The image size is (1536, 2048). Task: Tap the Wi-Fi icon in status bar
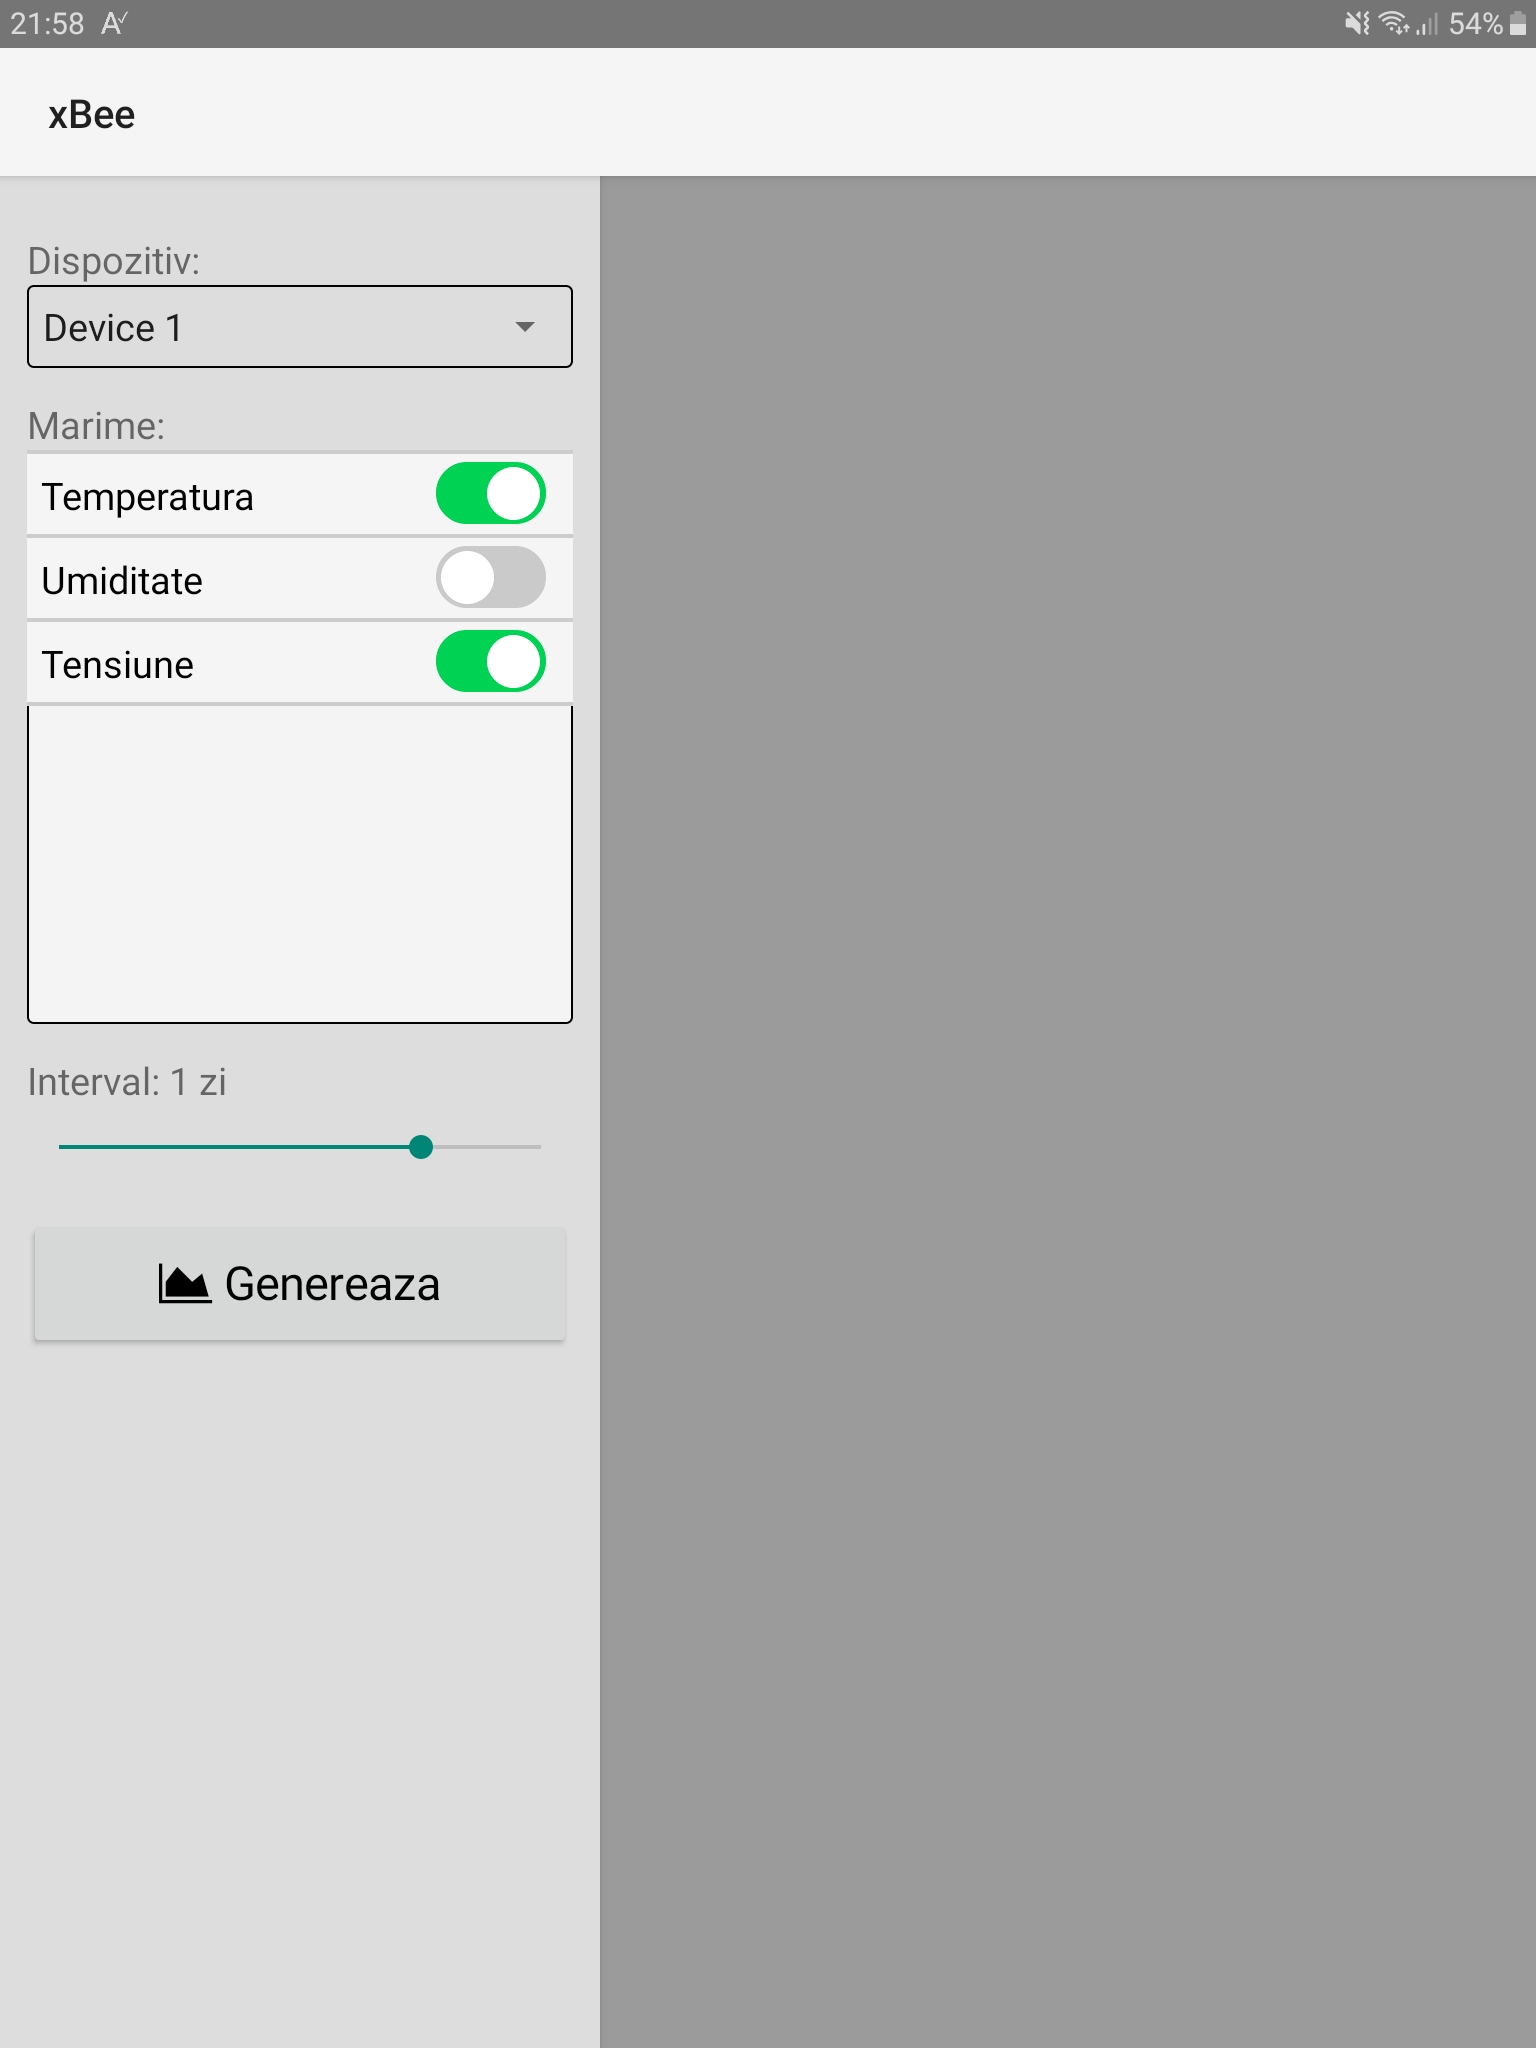click(1394, 23)
